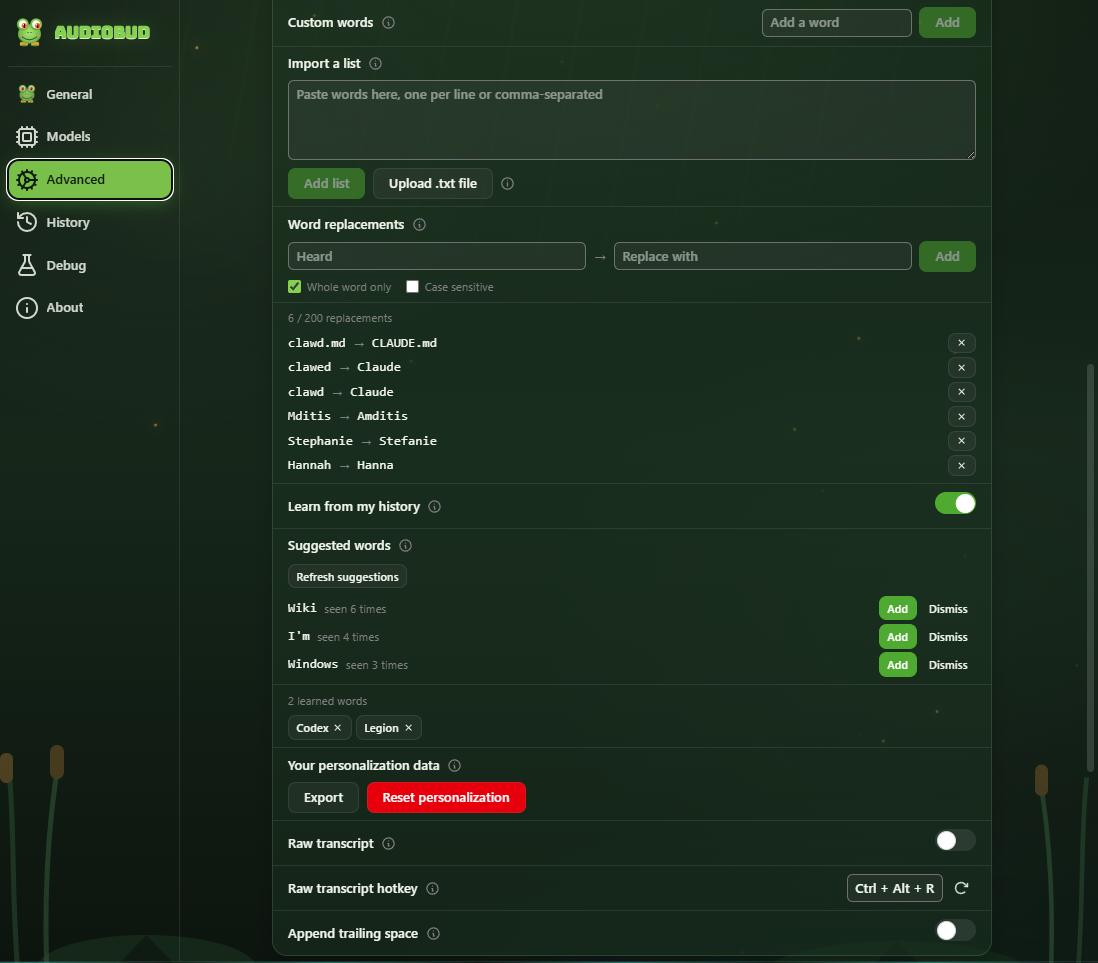This screenshot has width=1098, height=963.
Task: Add suggested word I'm
Action: [x=898, y=637]
